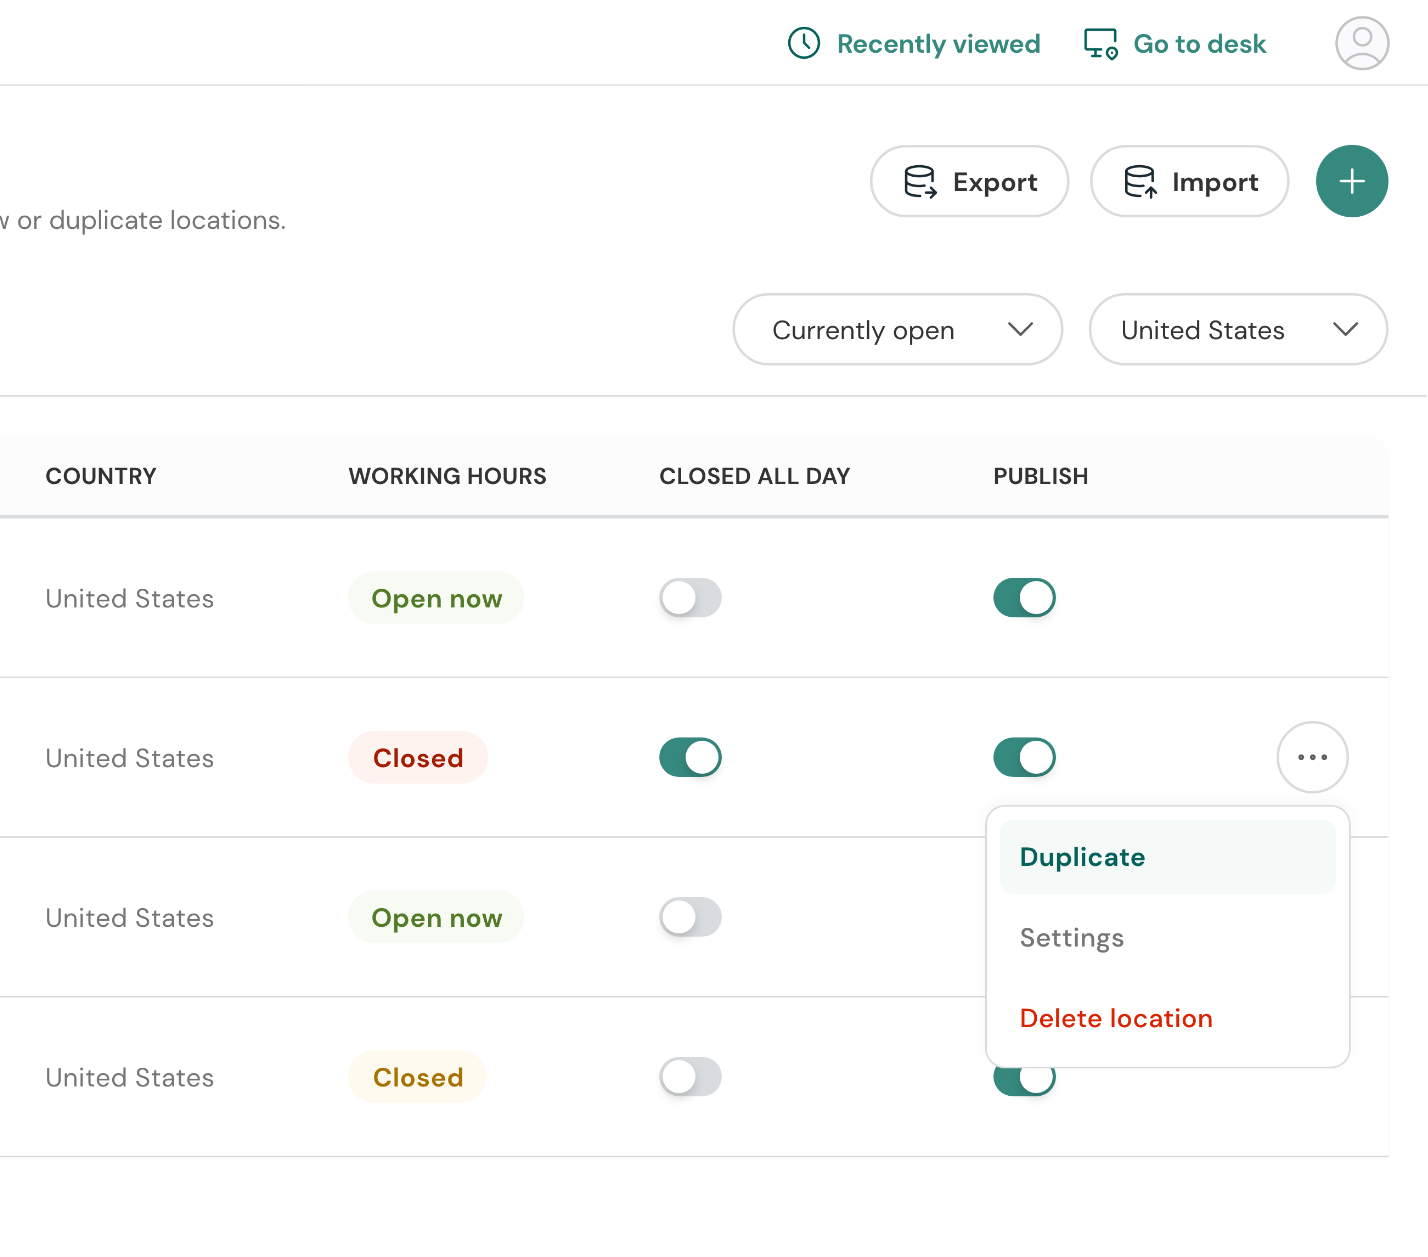Turn off Closed All Day for Closed row
The height and width of the screenshot is (1257, 1428).
pos(690,758)
